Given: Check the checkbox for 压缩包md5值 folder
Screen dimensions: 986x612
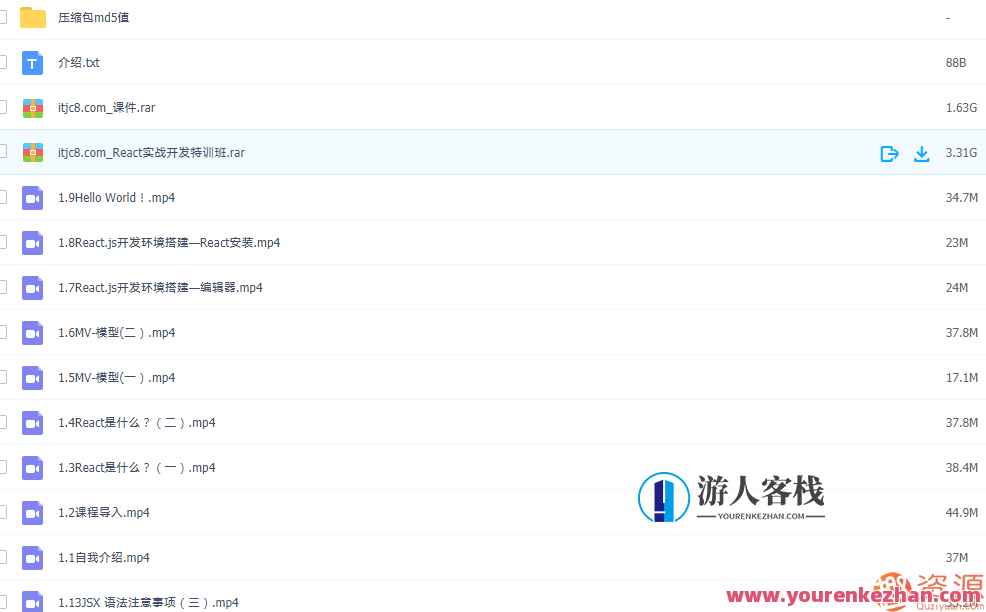Looking at the screenshot, I should click(x=3, y=17).
